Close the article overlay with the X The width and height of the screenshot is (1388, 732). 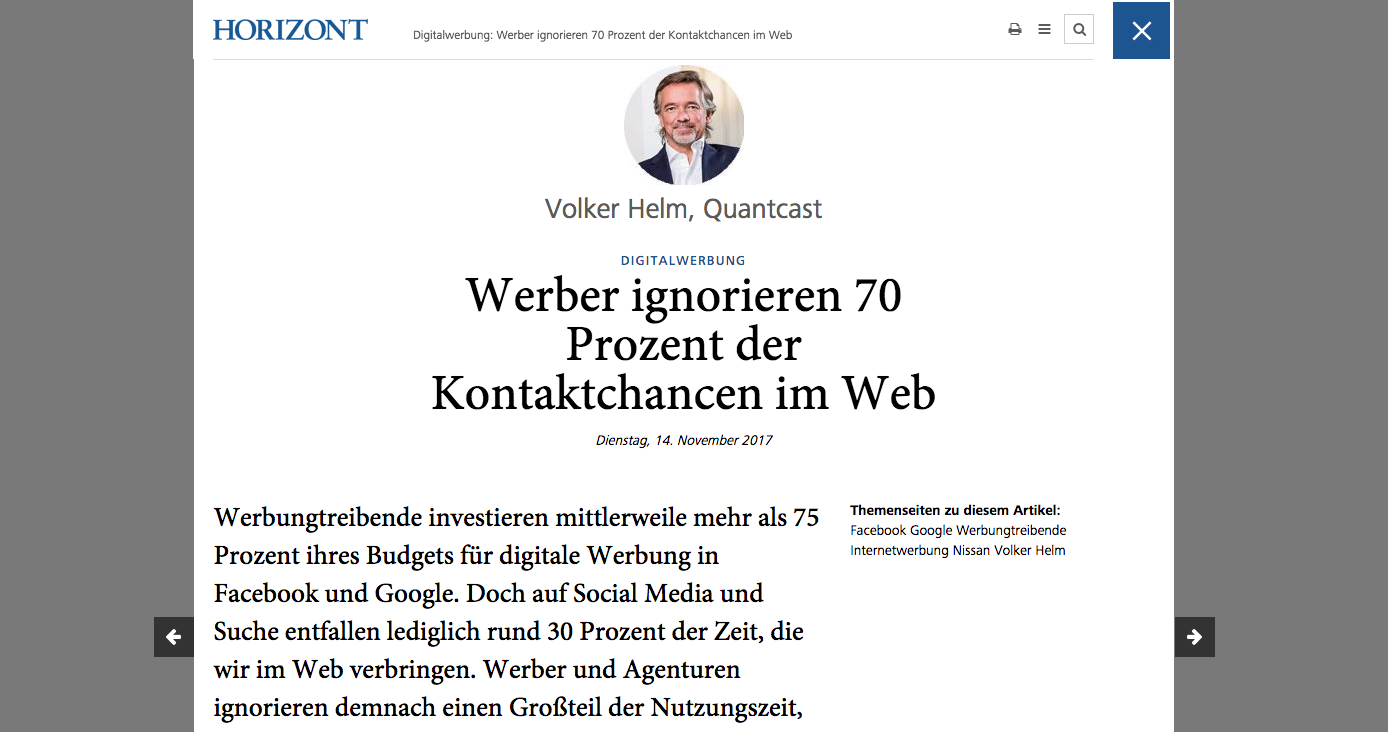(1141, 31)
